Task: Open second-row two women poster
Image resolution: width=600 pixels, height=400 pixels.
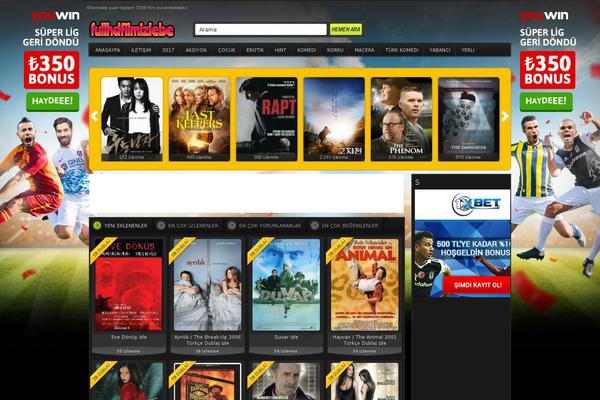Action: tap(364, 381)
